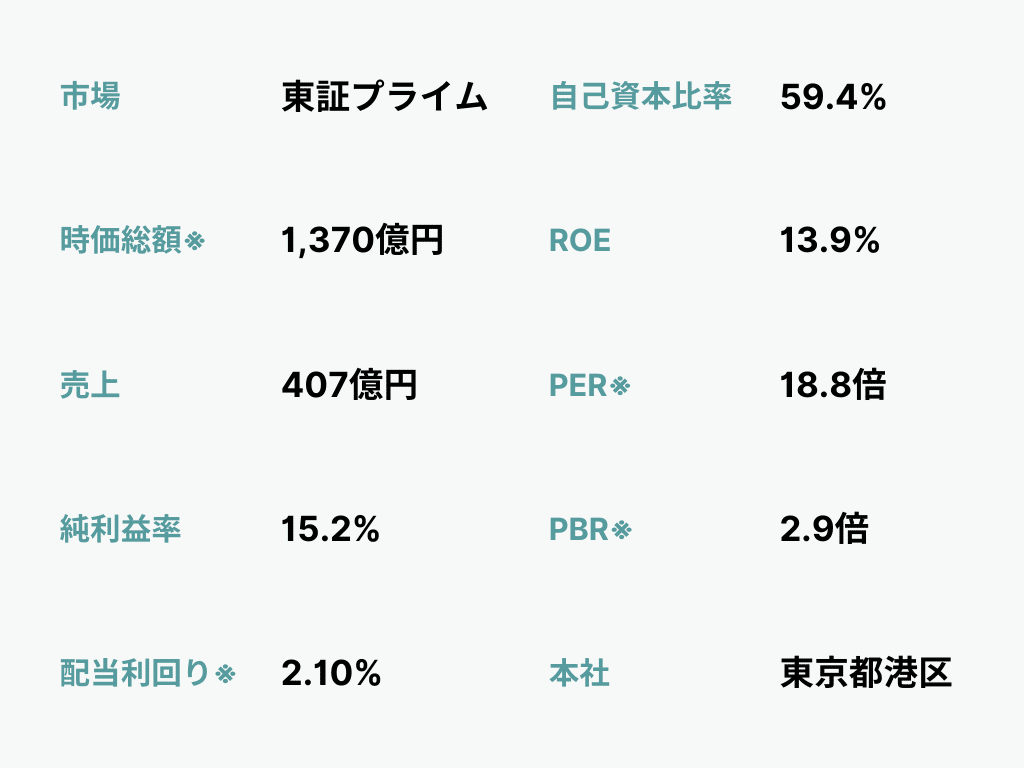
Task: Select the 407億円 revenue value
Action: pos(349,385)
